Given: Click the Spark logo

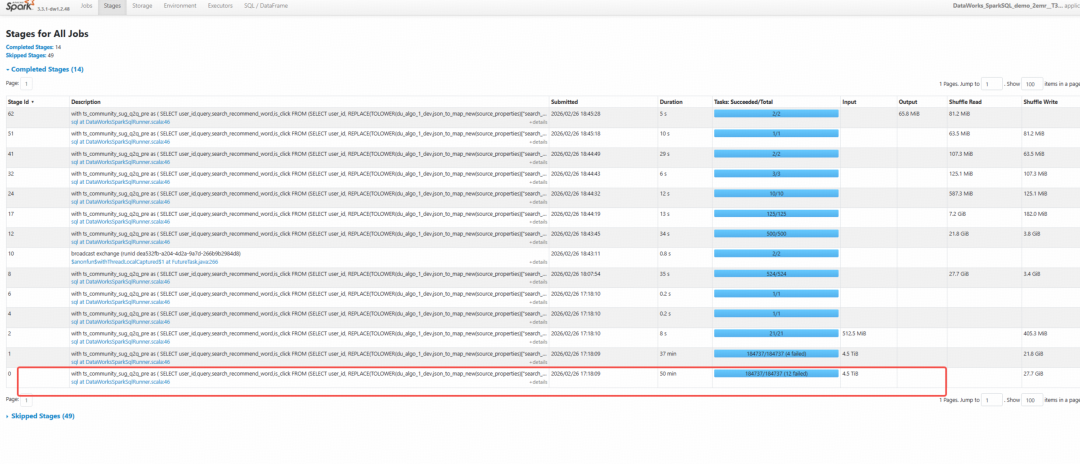Looking at the screenshot, I should click(x=21, y=6).
